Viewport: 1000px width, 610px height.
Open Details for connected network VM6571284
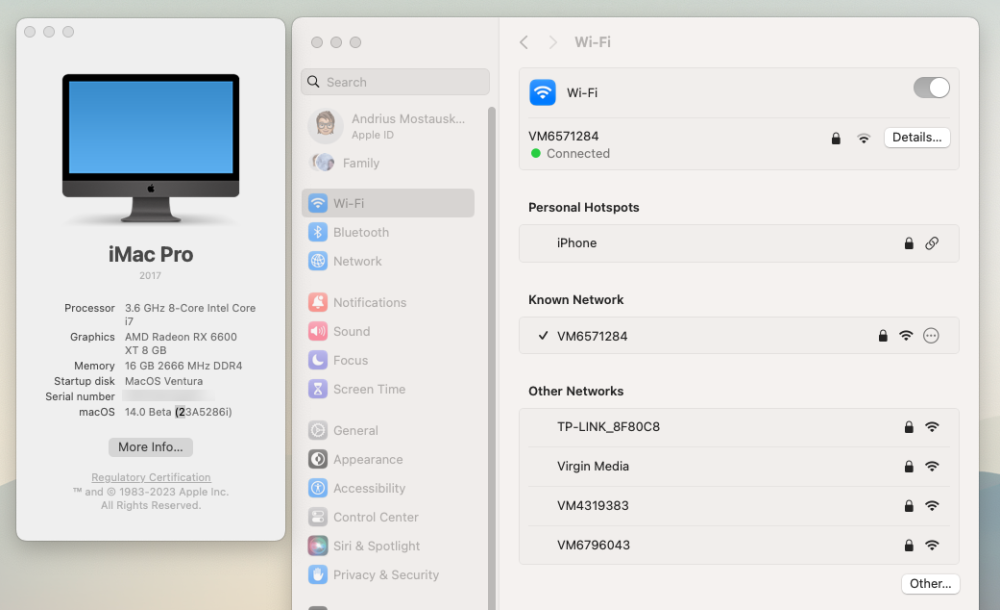click(916, 137)
